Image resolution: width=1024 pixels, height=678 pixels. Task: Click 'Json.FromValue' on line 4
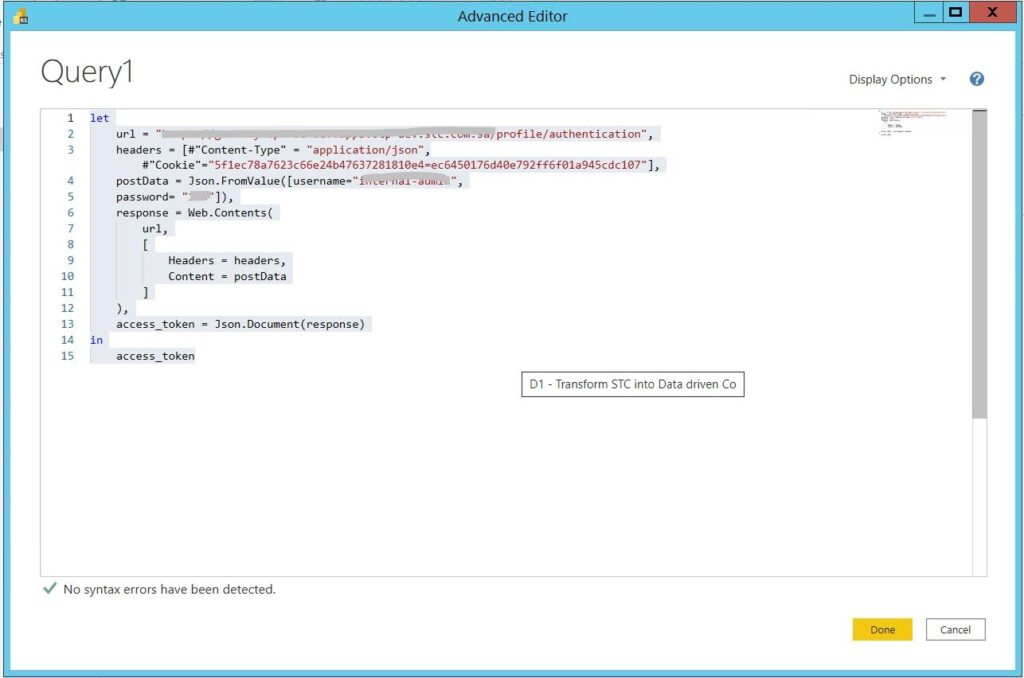[x=234, y=181]
